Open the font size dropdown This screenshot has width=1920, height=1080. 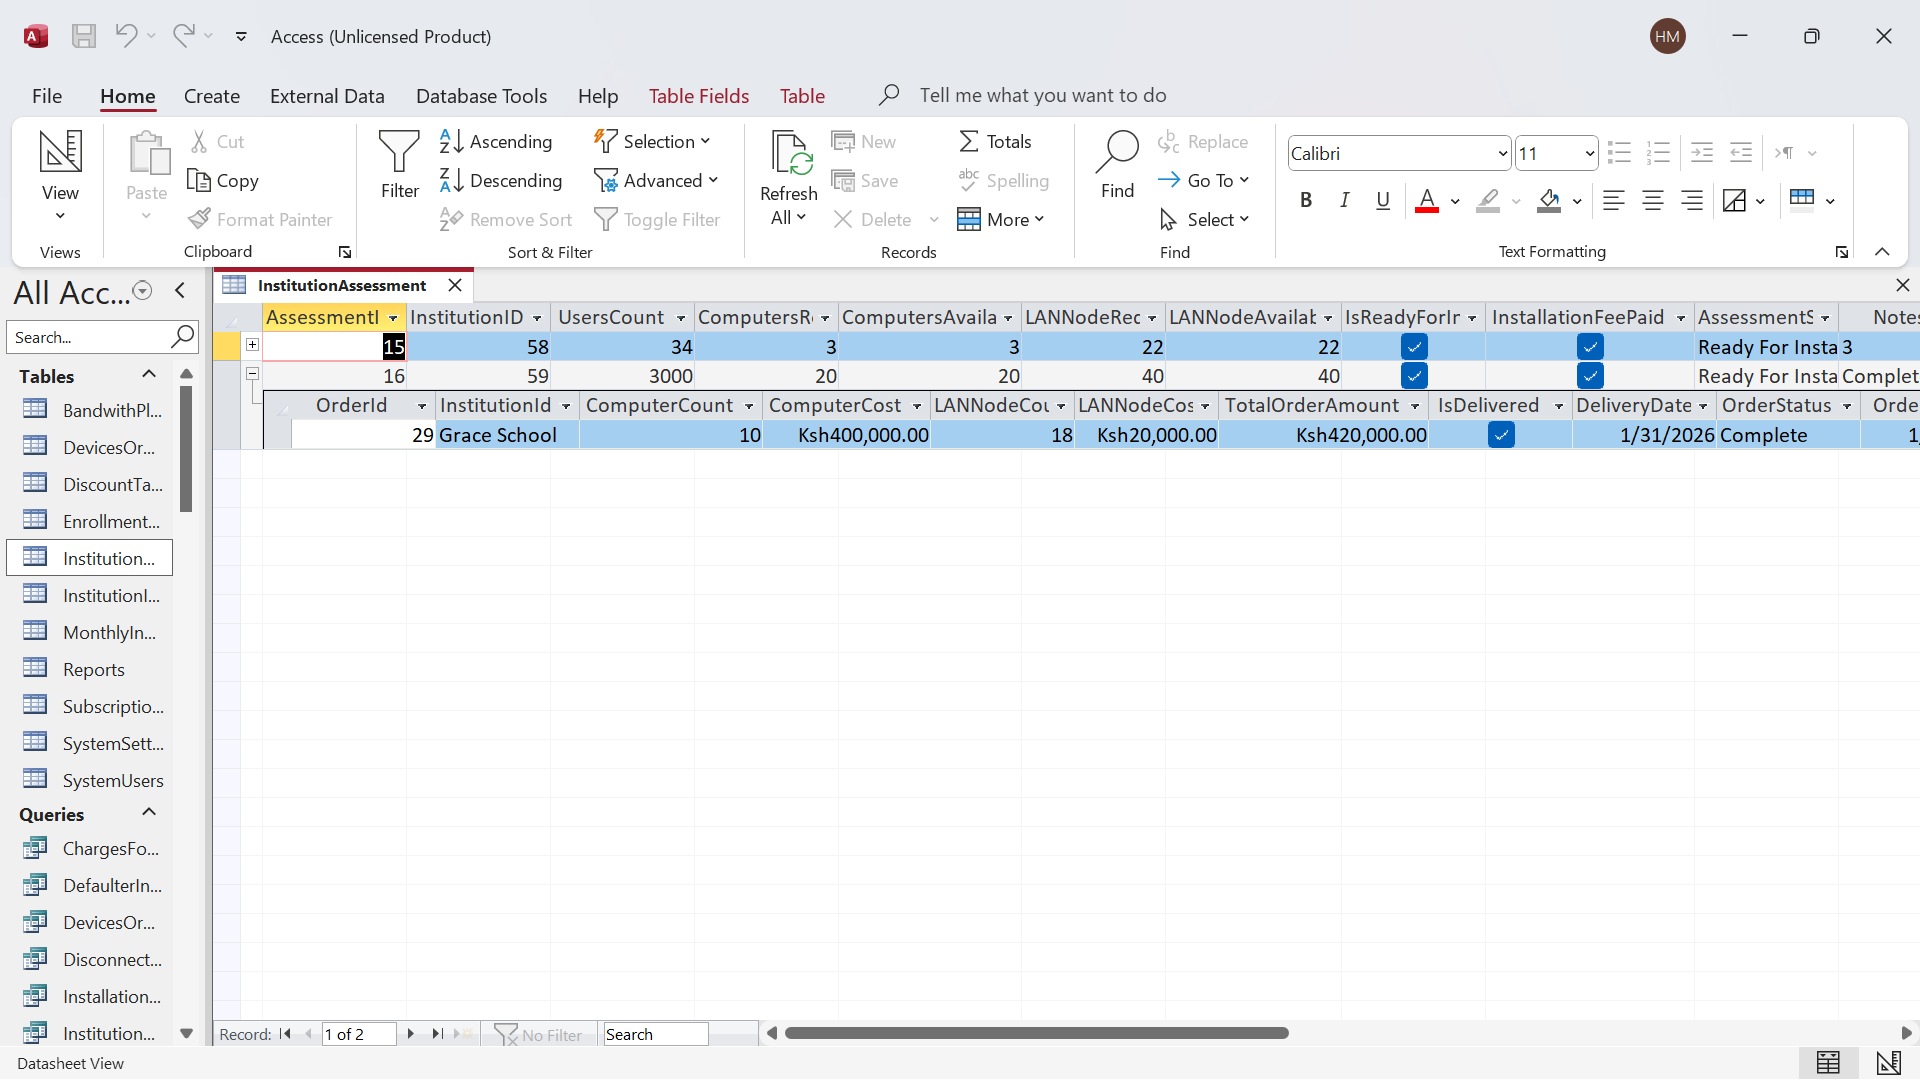point(1589,153)
